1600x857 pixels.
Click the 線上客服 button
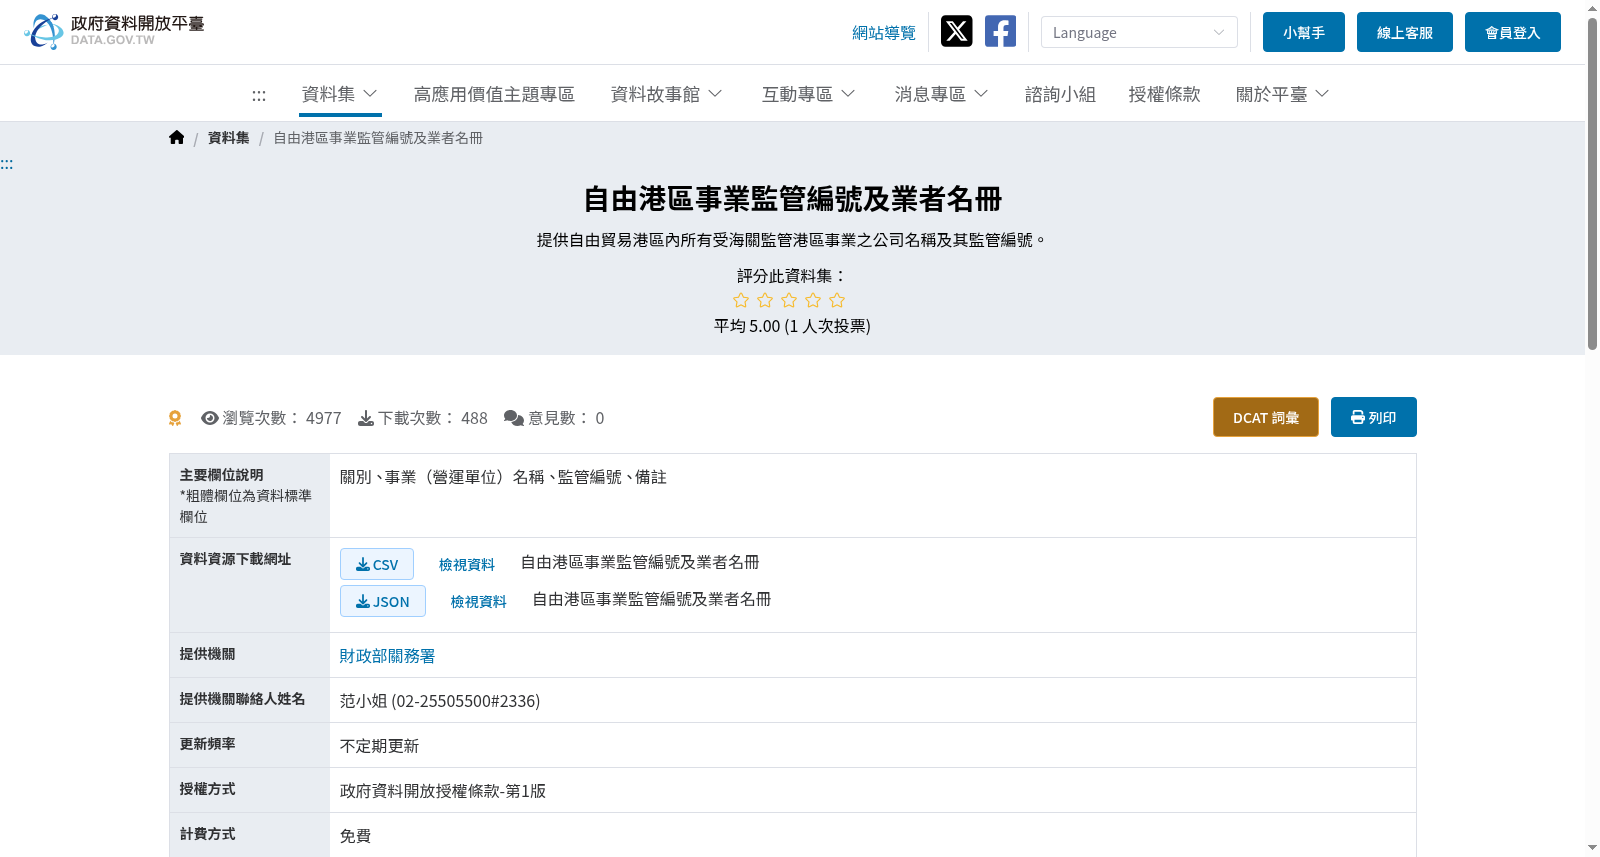pos(1405,32)
